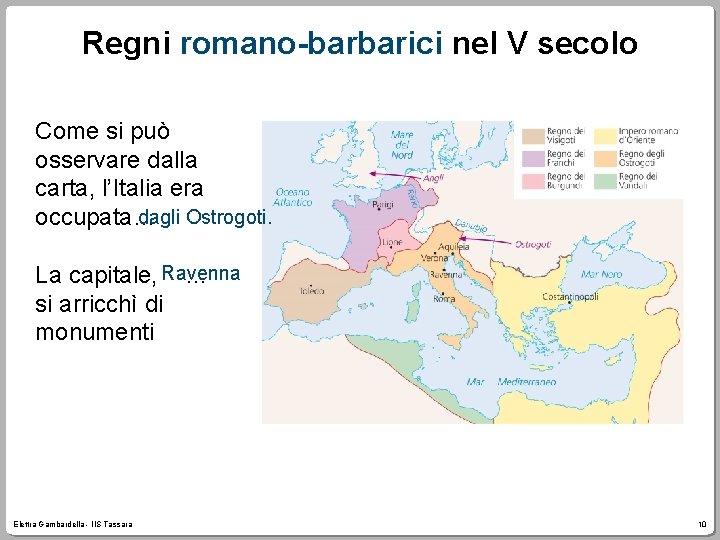
Task: Click the Regno degli Ostrogoti legend swatch
Action: pyautogui.click(x=605, y=159)
